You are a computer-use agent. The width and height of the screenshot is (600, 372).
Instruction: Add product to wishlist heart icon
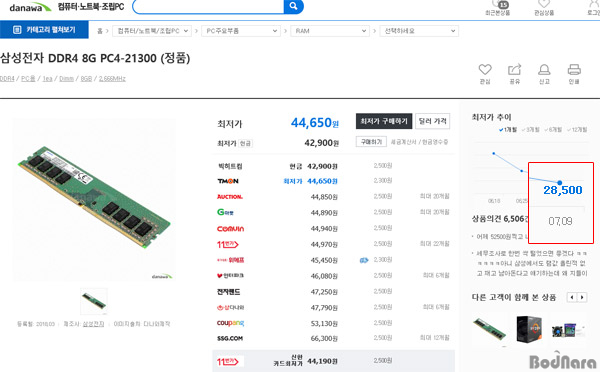(x=485, y=70)
